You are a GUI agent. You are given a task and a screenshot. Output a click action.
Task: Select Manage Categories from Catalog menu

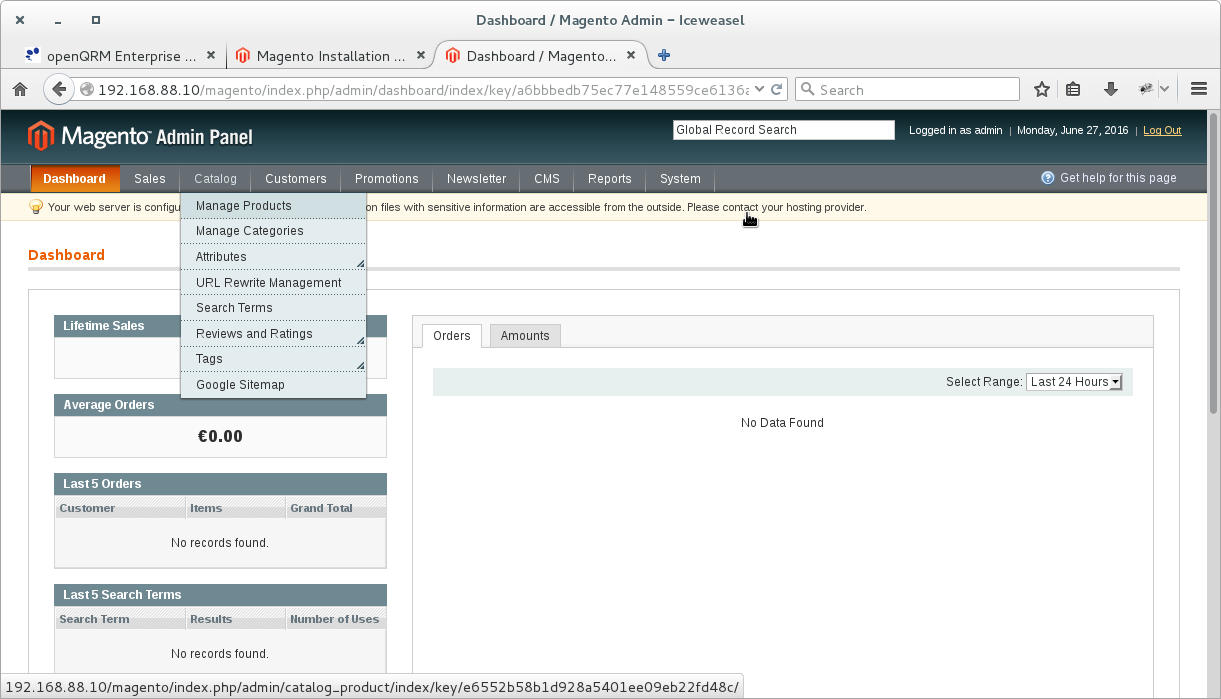pyautogui.click(x=273, y=231)
